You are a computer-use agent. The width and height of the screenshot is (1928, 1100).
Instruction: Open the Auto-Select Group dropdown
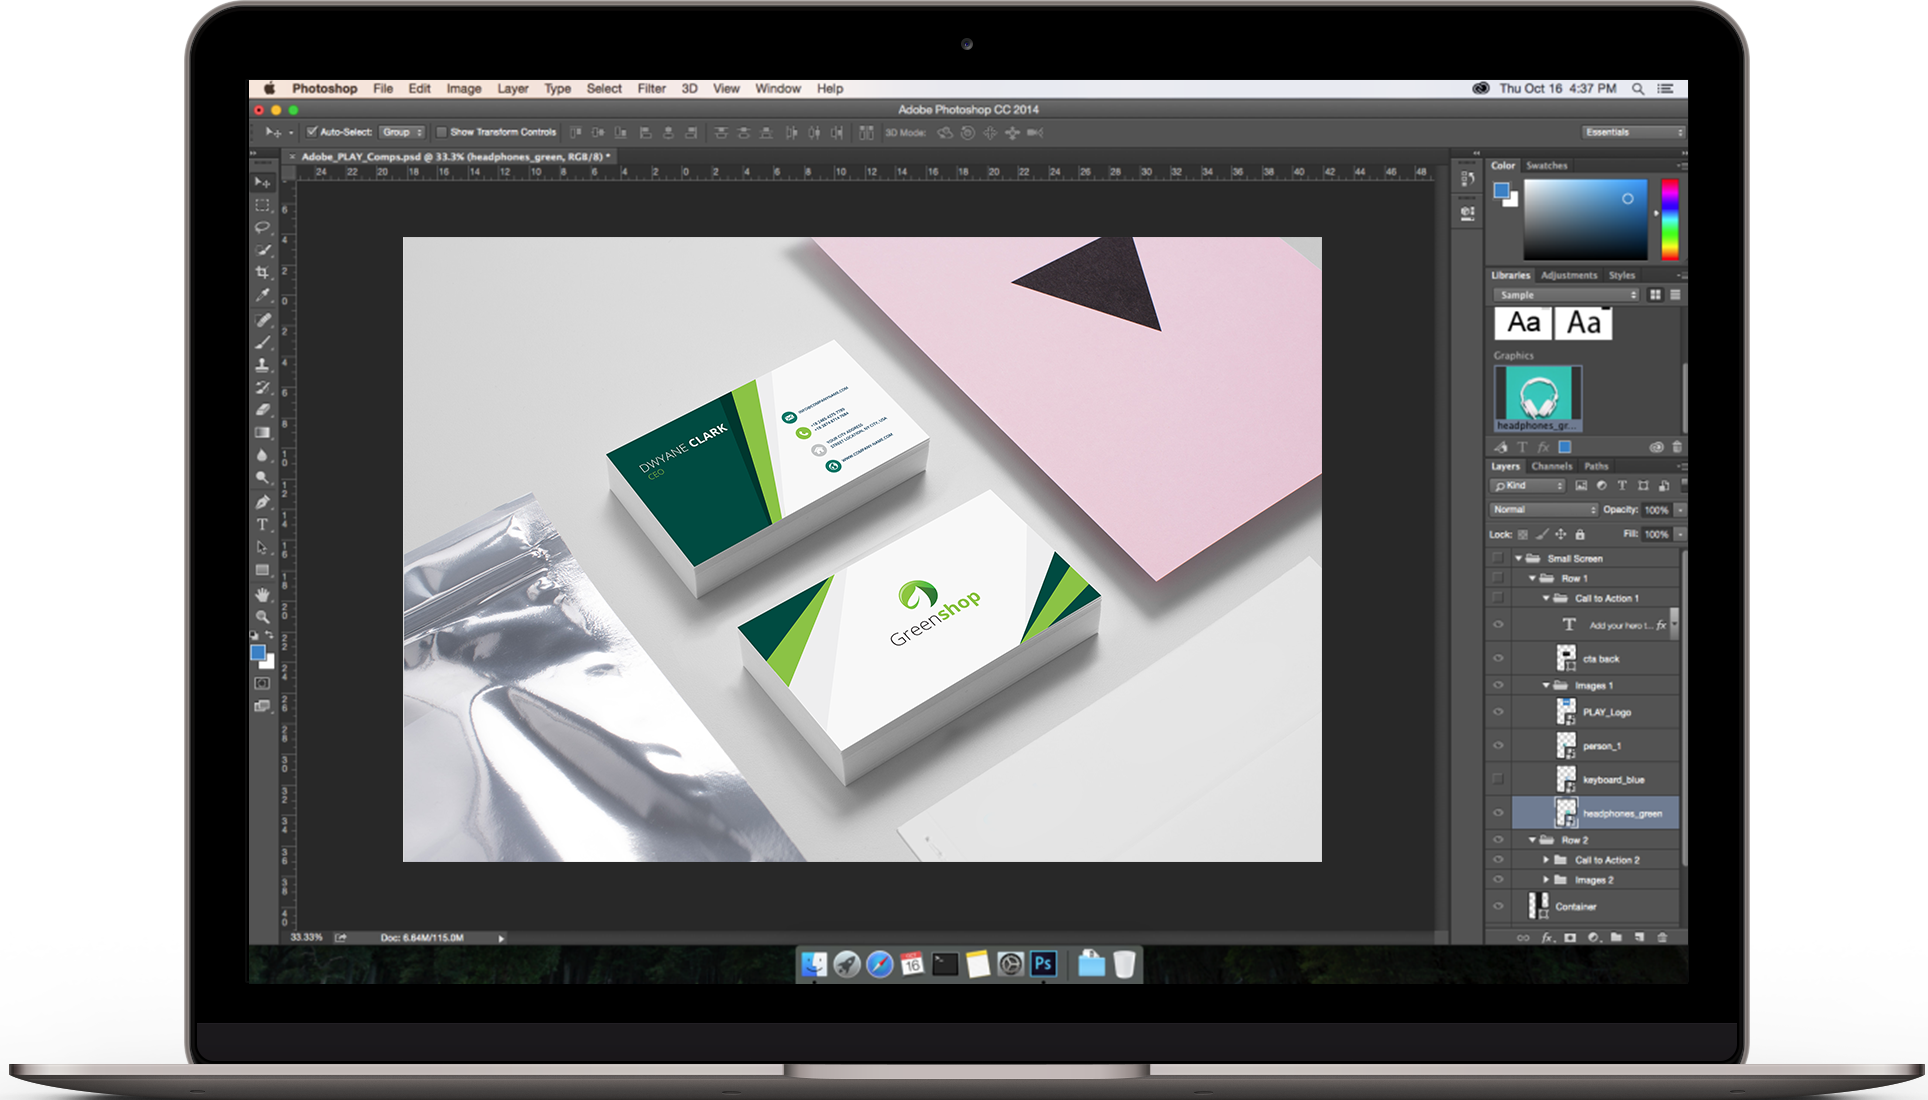point(403,132)
